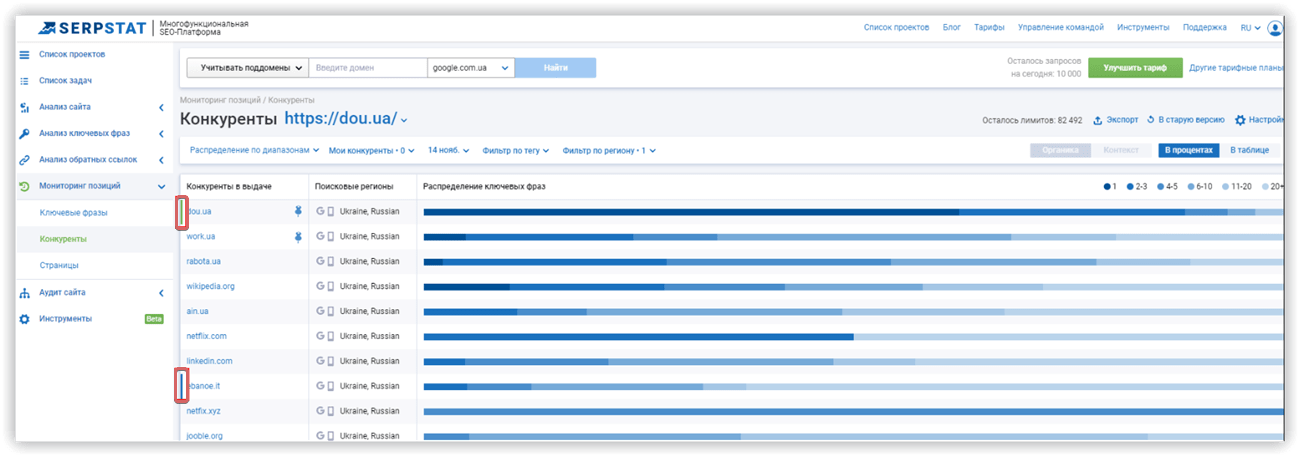Open the netflix.com competitor link
The image size is (1300, 457).
206,336
